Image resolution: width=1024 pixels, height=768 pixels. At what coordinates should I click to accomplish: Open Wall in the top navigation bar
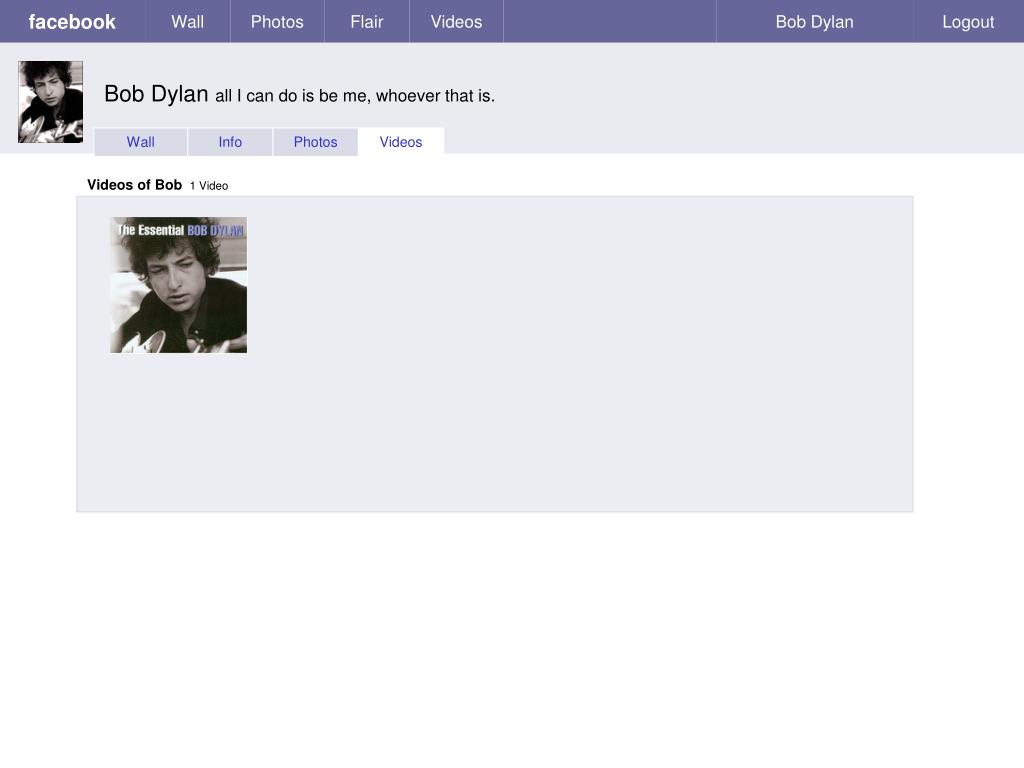click(187, 22)
